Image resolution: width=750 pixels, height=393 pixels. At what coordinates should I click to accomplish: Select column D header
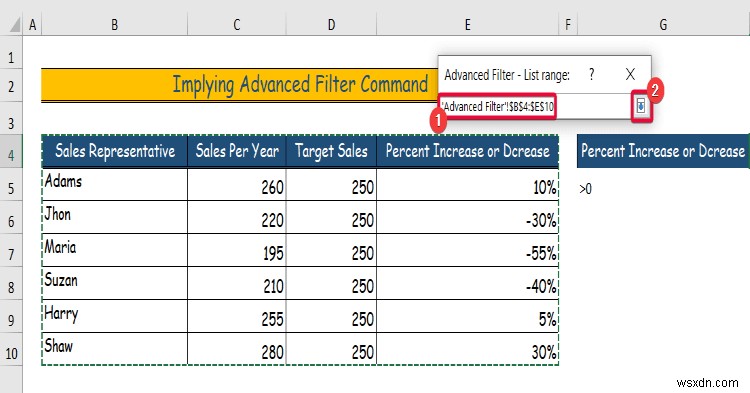331,25
